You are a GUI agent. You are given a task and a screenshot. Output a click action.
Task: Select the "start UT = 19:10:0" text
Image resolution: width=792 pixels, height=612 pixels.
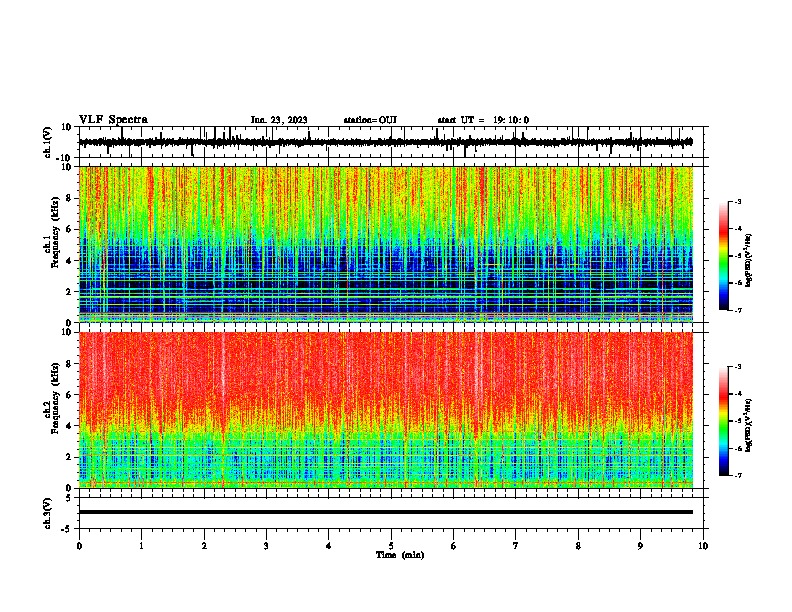tap(483, 120)
